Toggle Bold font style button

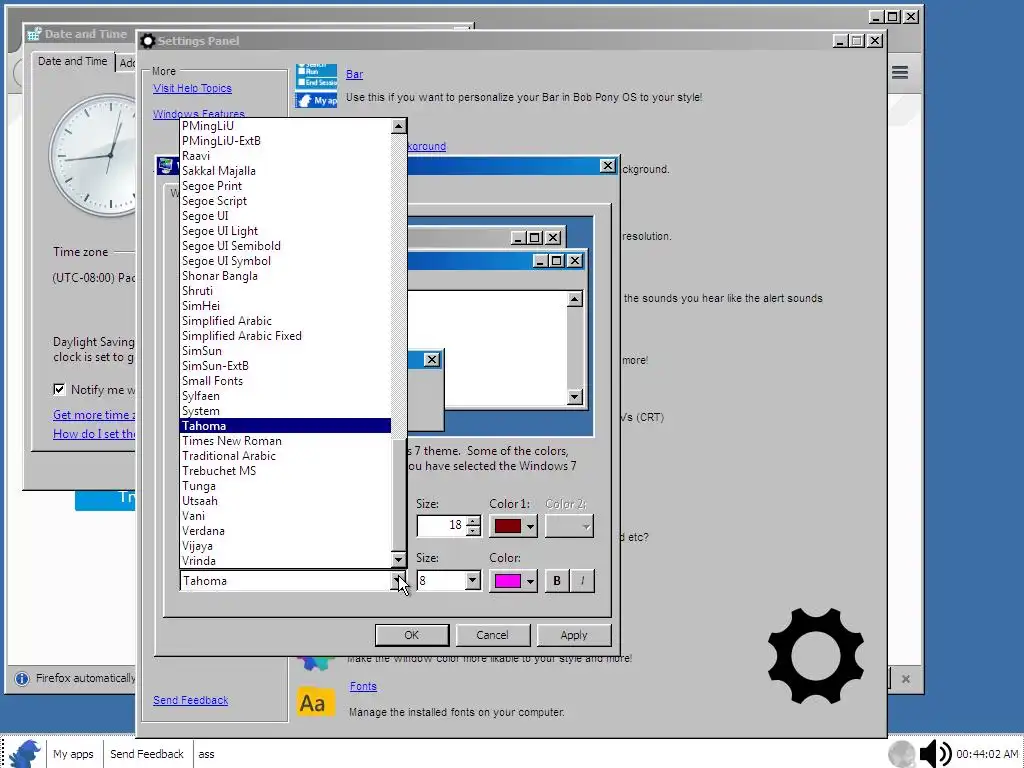pos(556,581)
